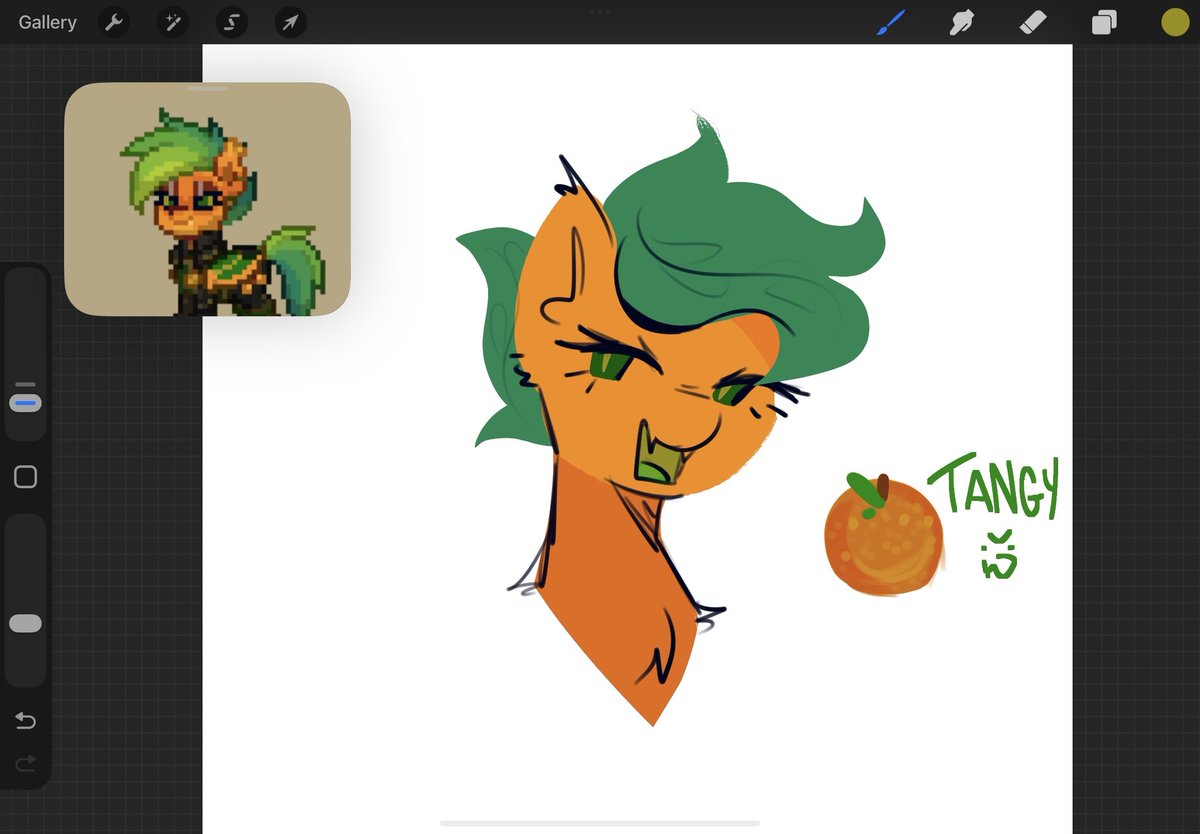Open the Actions menu with the wrench icon
Image resolution: width=1200 pixels, height=834 pixels.
coord(113,22)
